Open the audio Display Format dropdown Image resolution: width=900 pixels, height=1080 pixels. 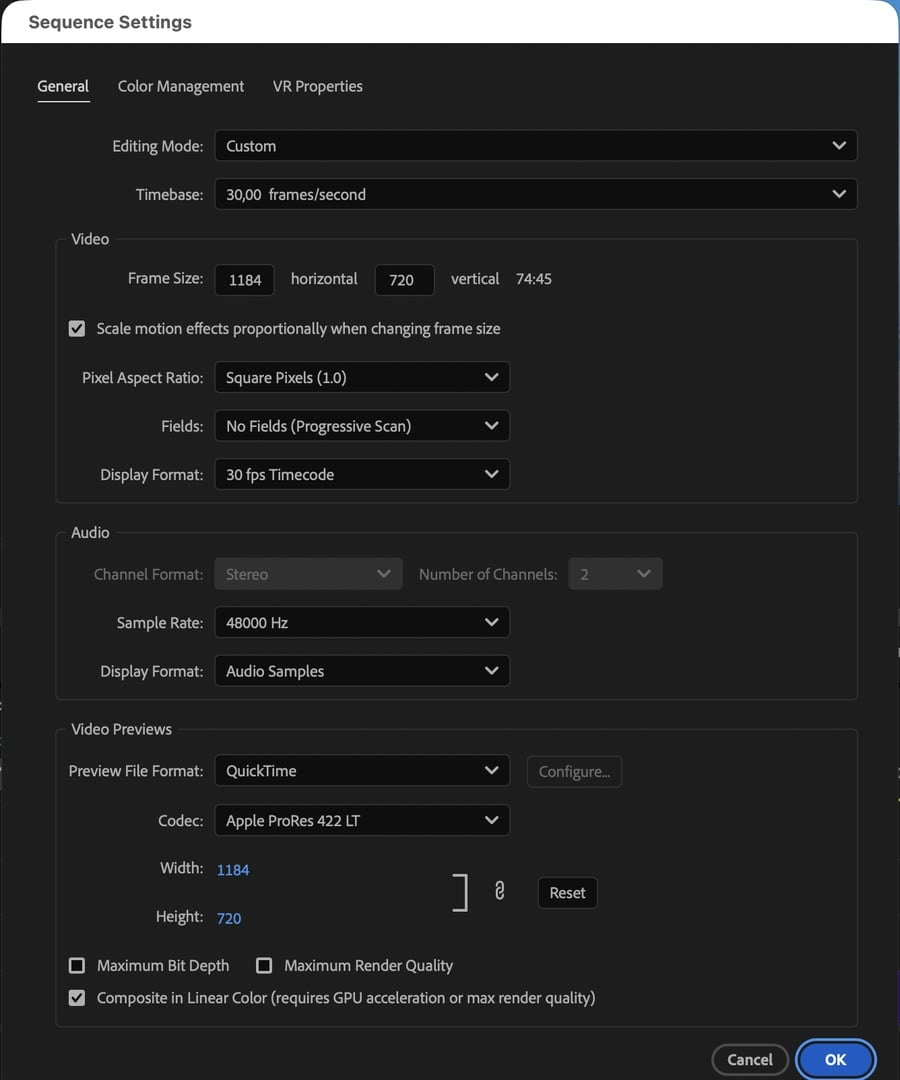(362, 671)
